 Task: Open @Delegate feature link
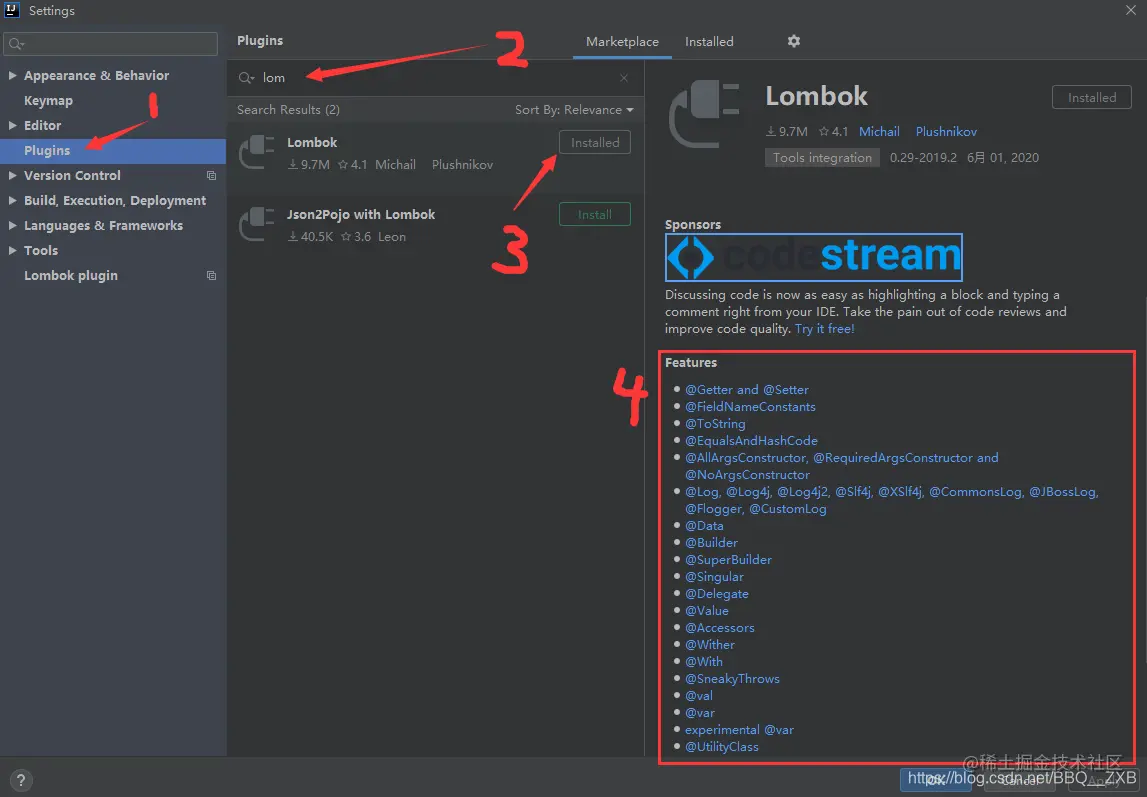tap(716, 594)
